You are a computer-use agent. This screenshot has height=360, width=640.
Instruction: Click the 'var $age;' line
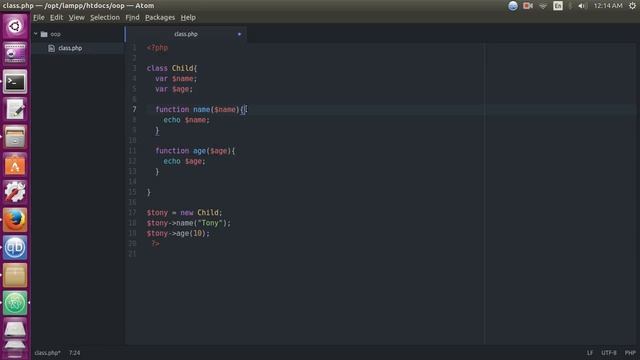point(174,89)
